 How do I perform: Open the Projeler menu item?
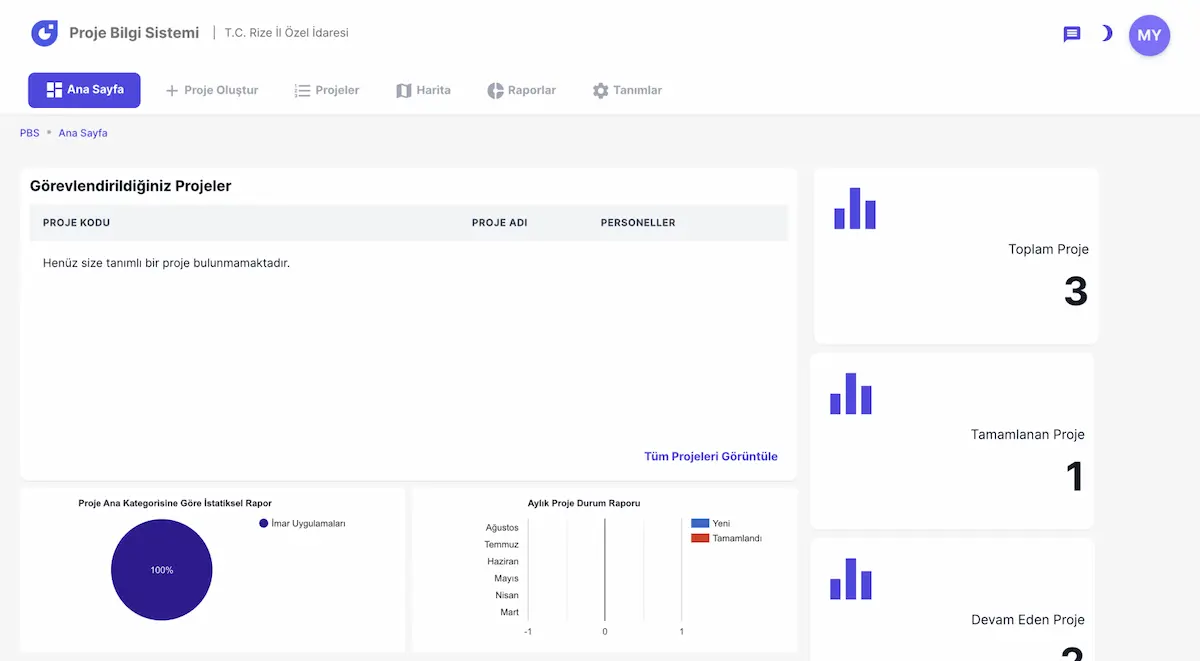point(326,90)
